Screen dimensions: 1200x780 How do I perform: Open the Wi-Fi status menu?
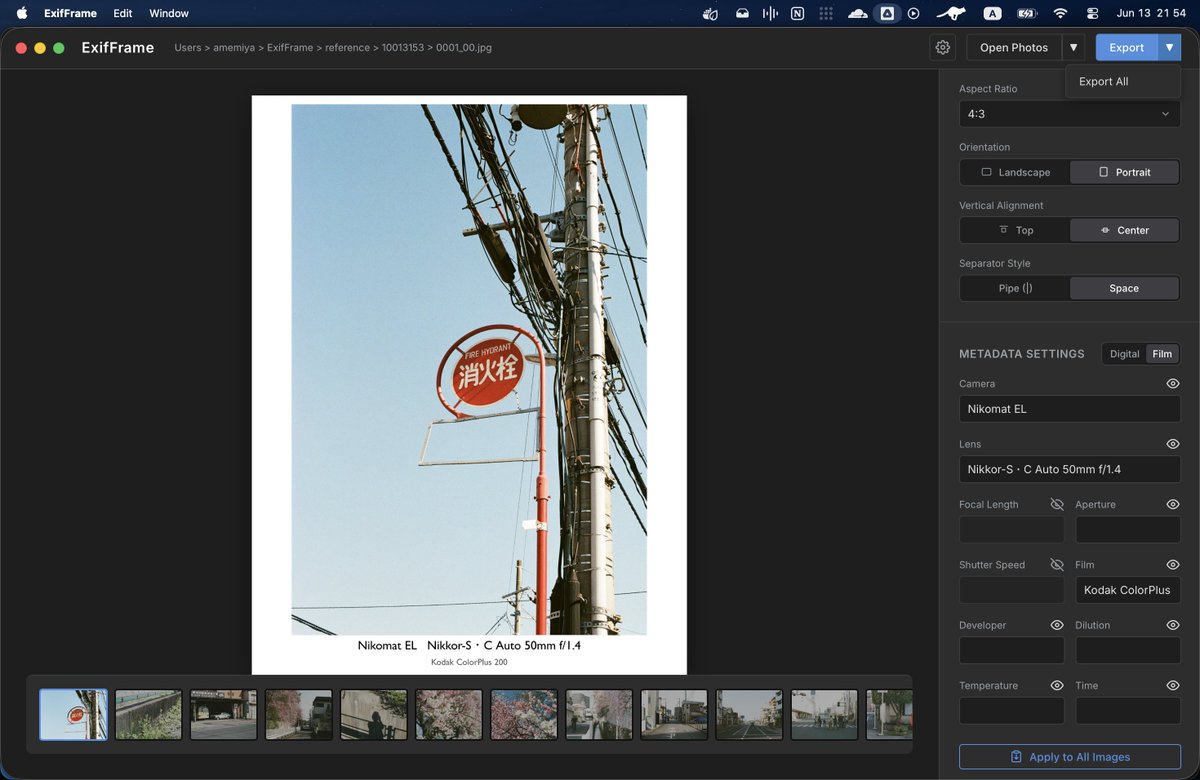tap(1060, 13)
